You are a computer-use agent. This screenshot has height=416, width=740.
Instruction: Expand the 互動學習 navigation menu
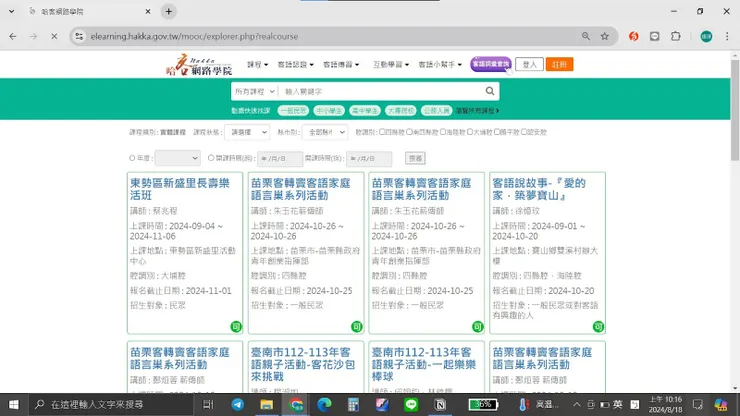coord(391,64)
